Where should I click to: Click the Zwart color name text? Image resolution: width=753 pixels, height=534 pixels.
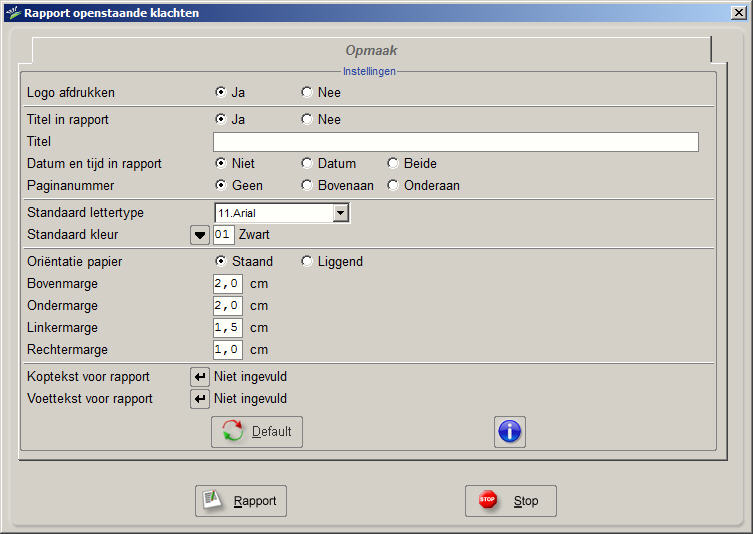coord(255,235)
